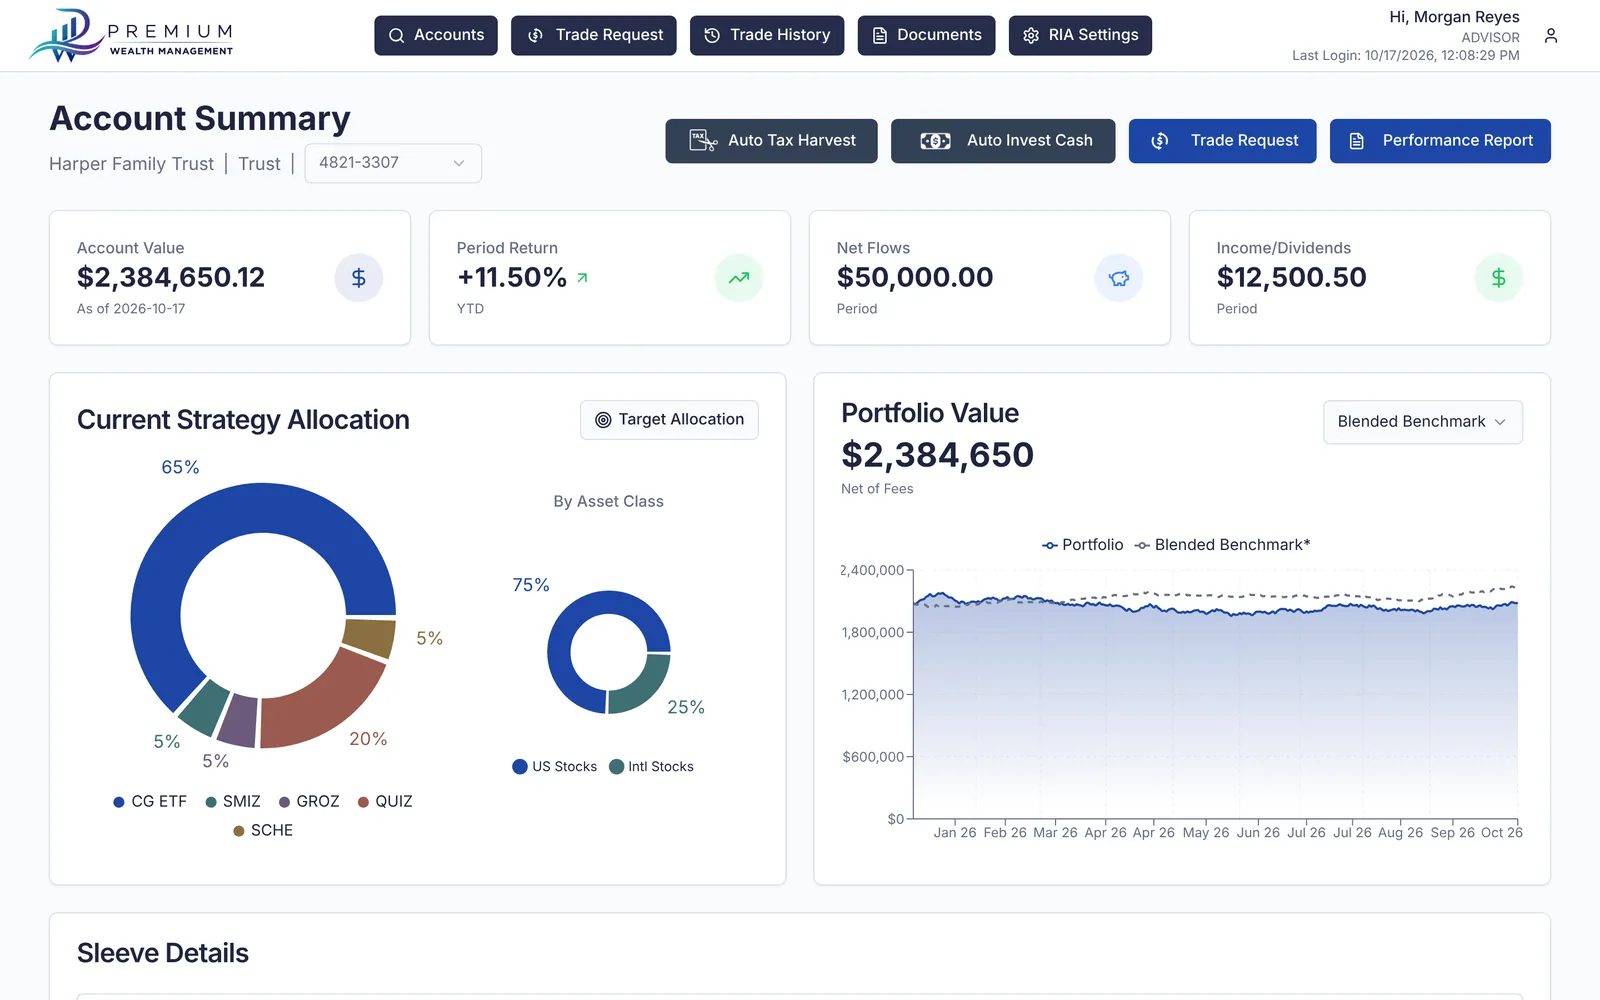Click the trending-up icon in Period Return card

click(739, 278)
